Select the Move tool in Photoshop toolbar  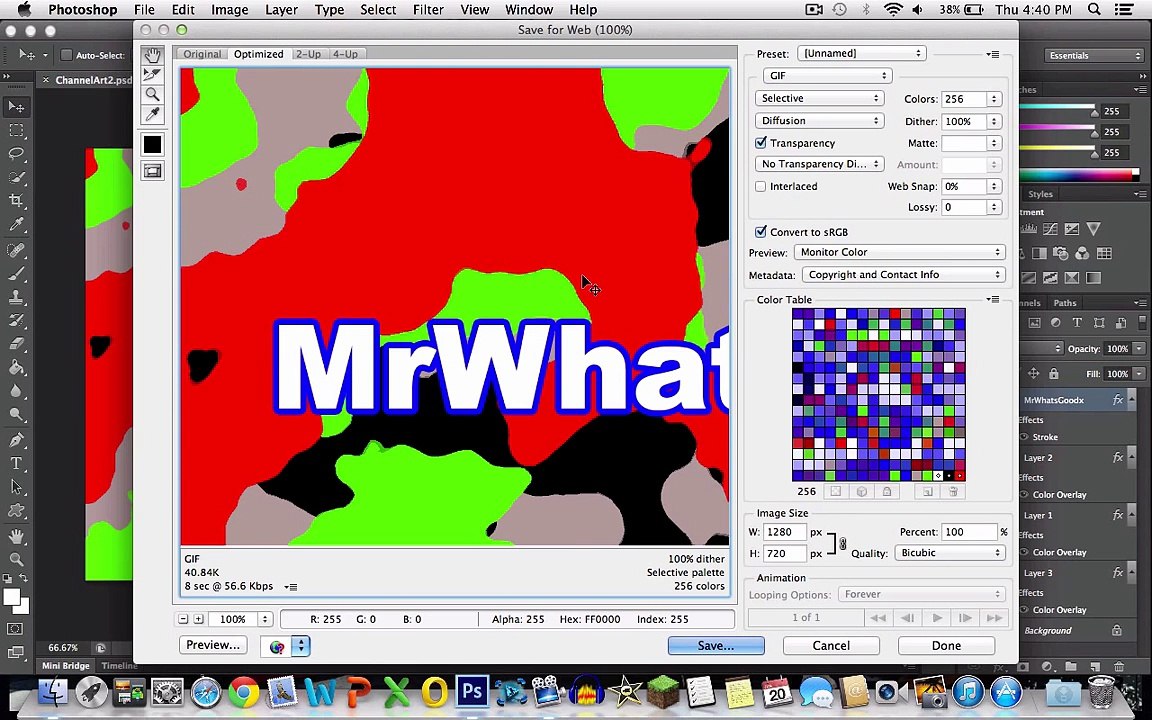click(16, 107)
